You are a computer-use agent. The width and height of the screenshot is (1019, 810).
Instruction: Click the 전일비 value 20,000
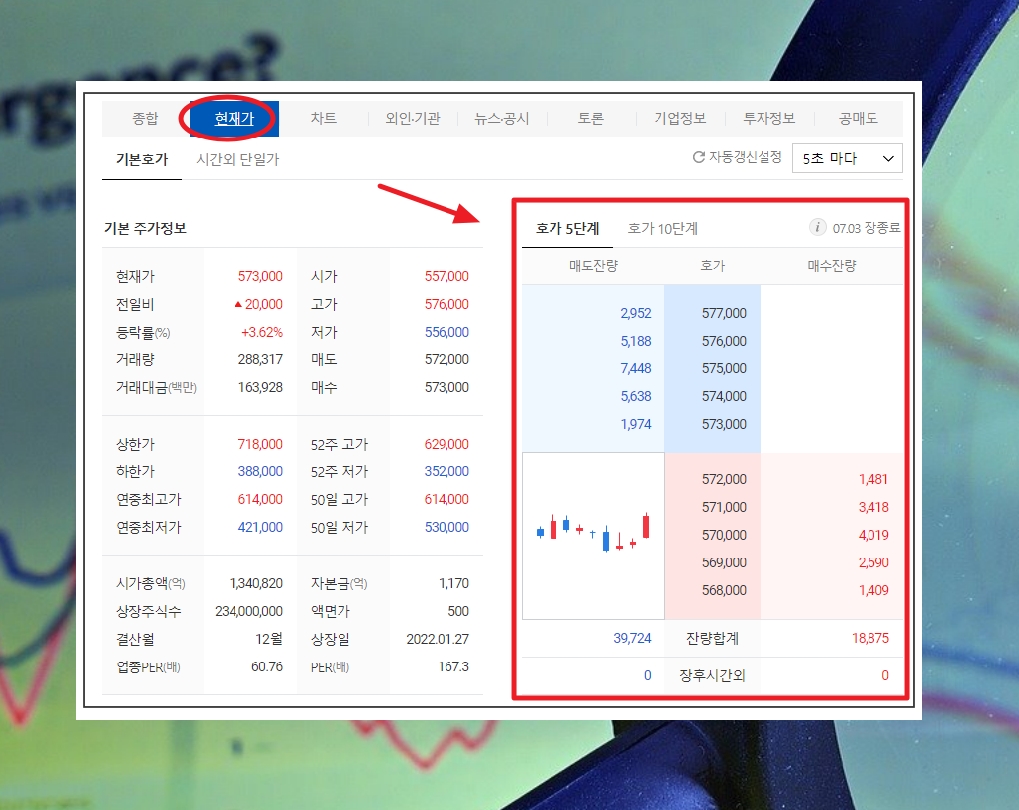tap(263, 304)
